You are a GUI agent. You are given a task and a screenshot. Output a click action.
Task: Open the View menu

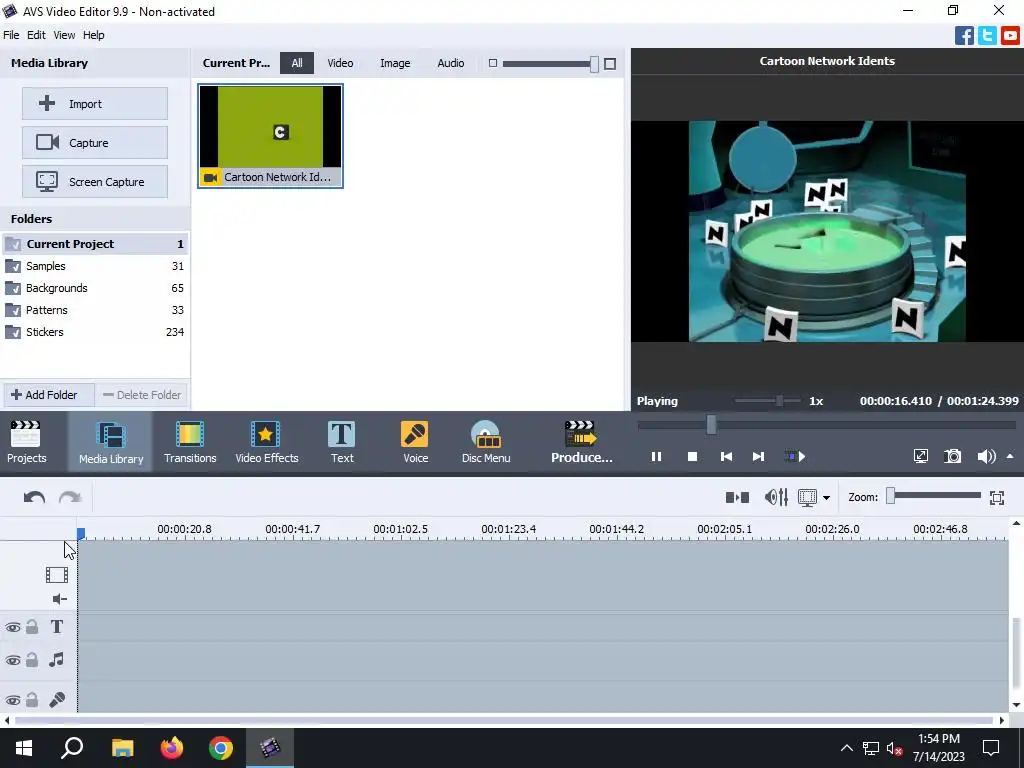(x=64, y=35)
